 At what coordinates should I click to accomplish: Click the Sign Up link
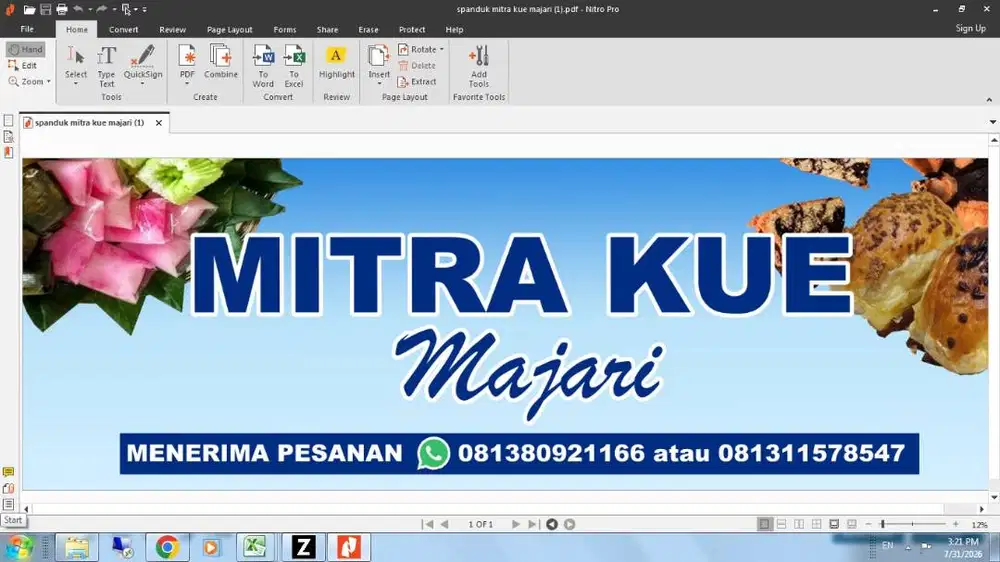pyautogui.click(x=970, y=28)
